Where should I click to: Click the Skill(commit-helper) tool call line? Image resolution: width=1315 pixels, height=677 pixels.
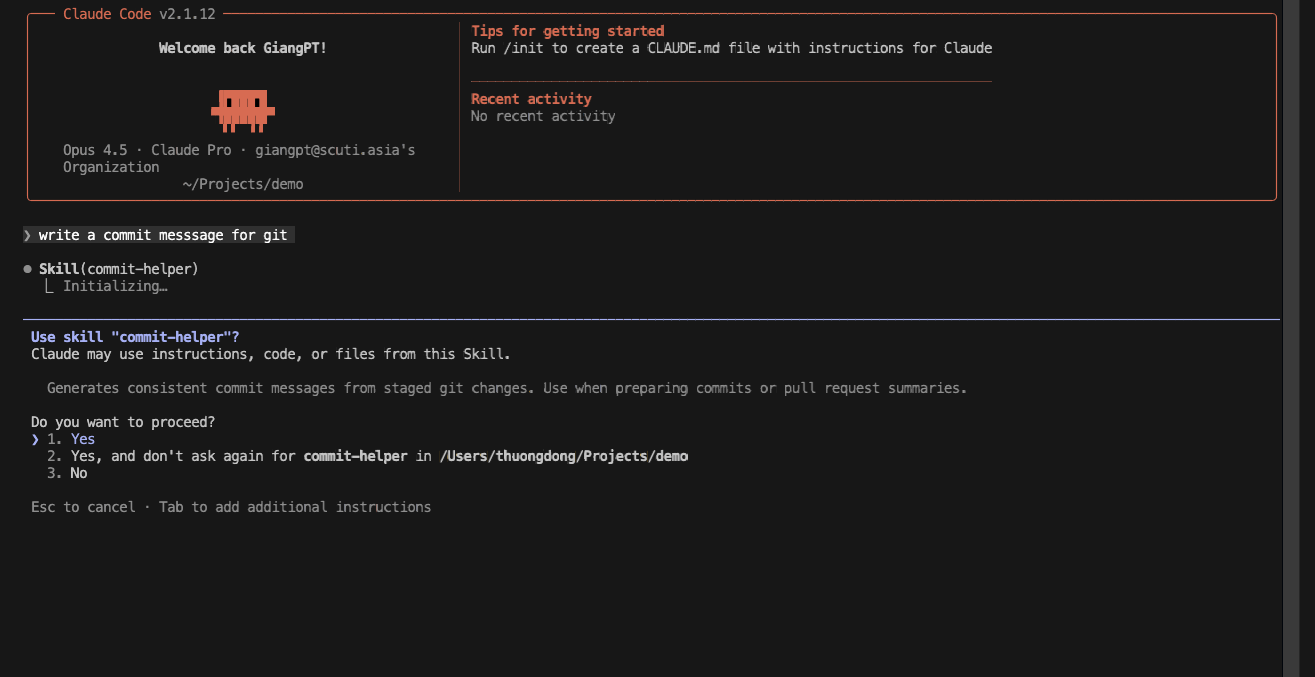pyautogui.click(x=118, y=269)
